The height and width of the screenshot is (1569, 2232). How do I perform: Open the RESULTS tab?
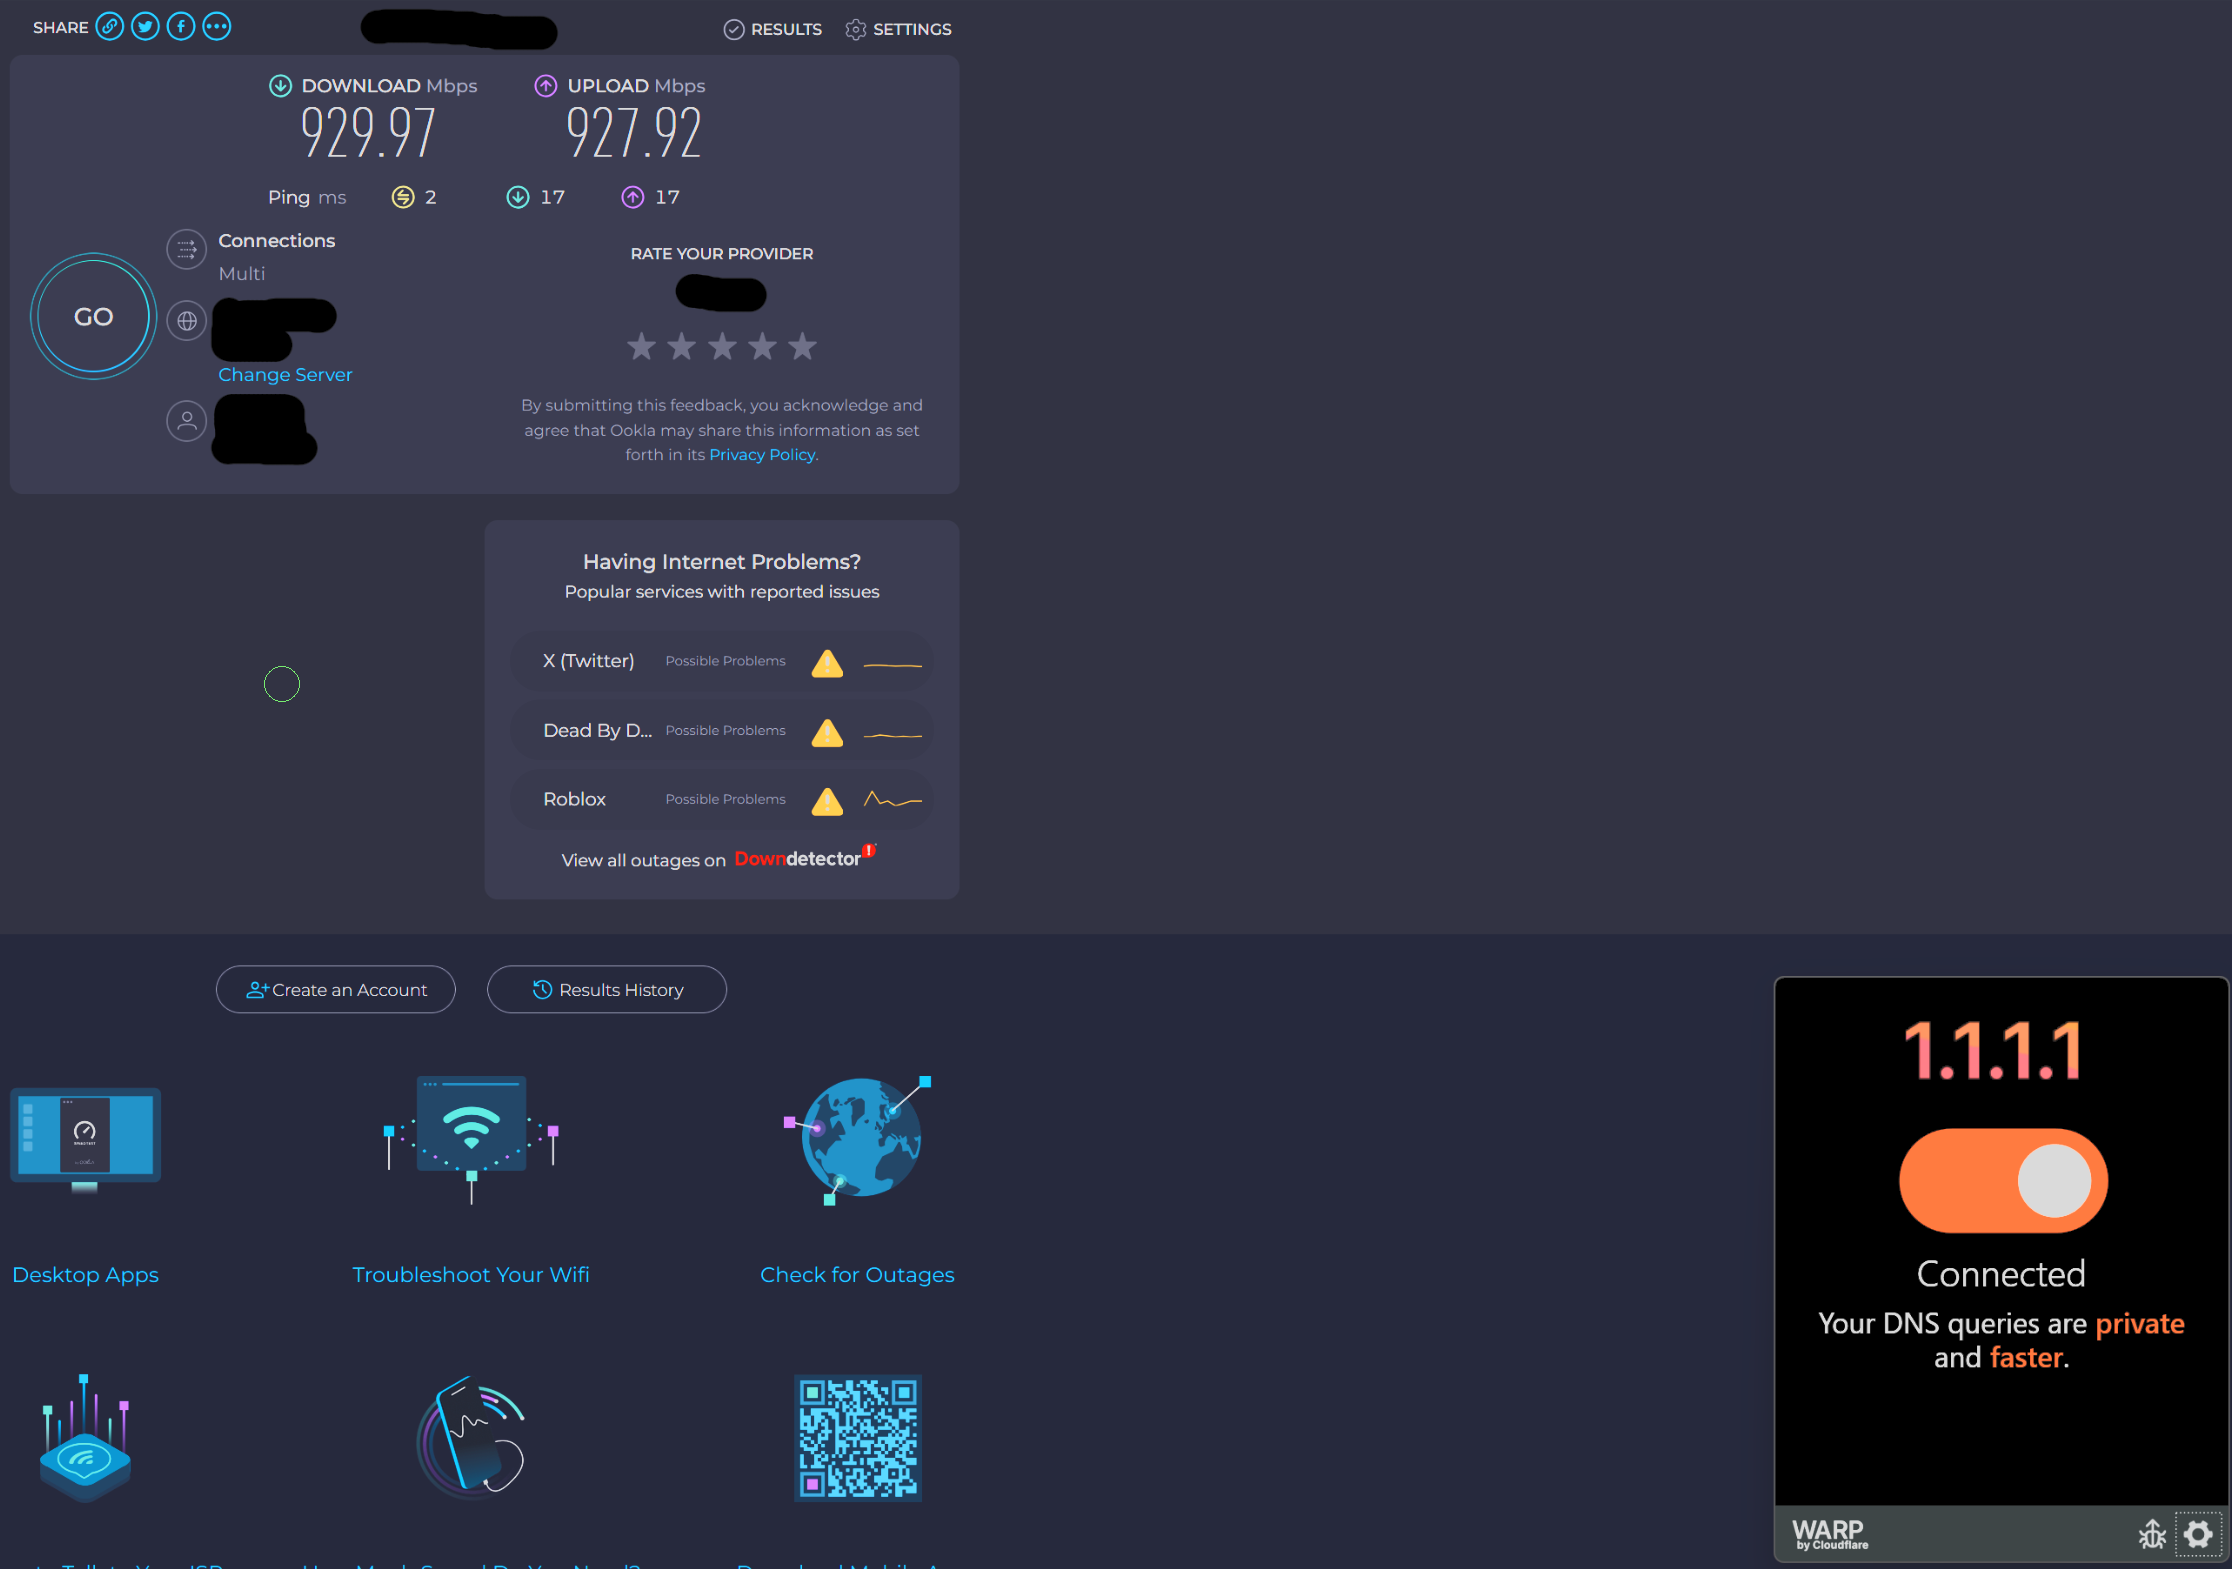click(773, 29)
